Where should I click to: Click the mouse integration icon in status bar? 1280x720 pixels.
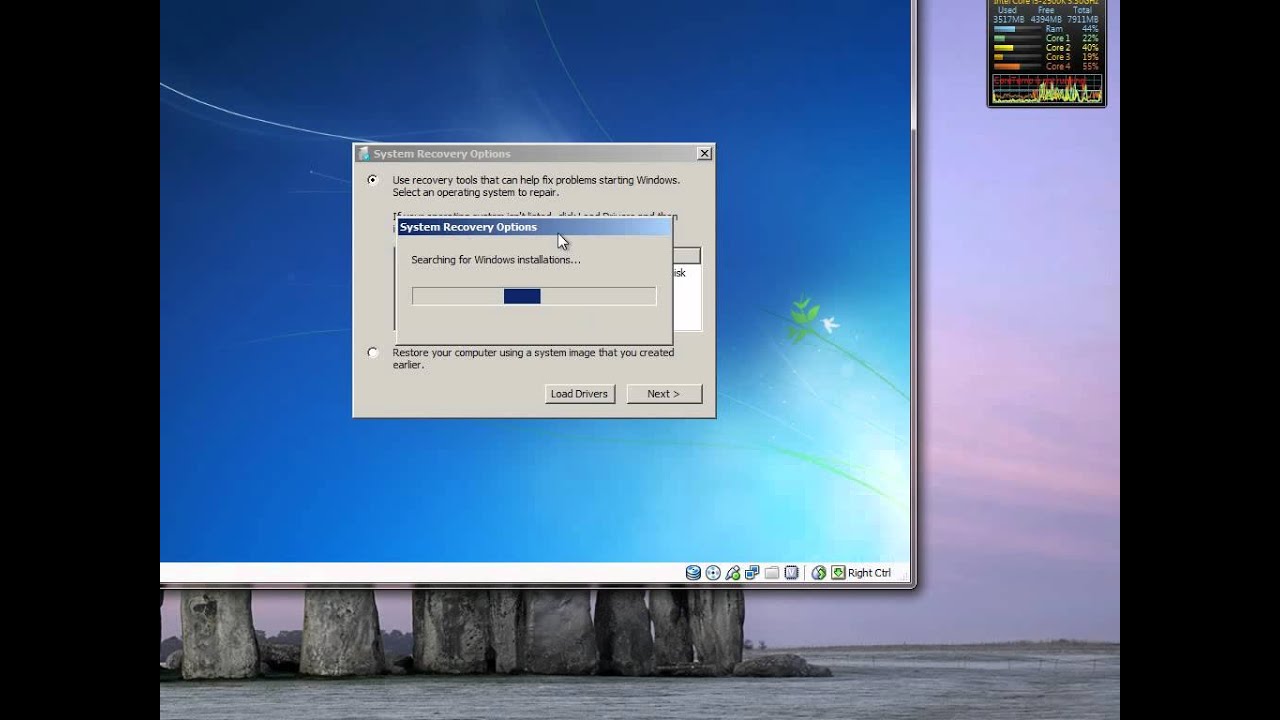coord(819,573)
